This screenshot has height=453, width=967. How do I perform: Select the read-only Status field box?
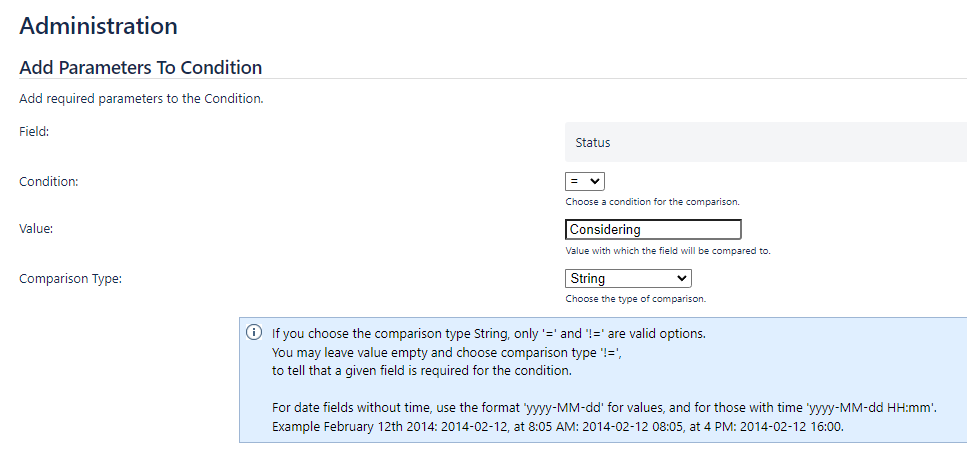click(x=766, y=142)
